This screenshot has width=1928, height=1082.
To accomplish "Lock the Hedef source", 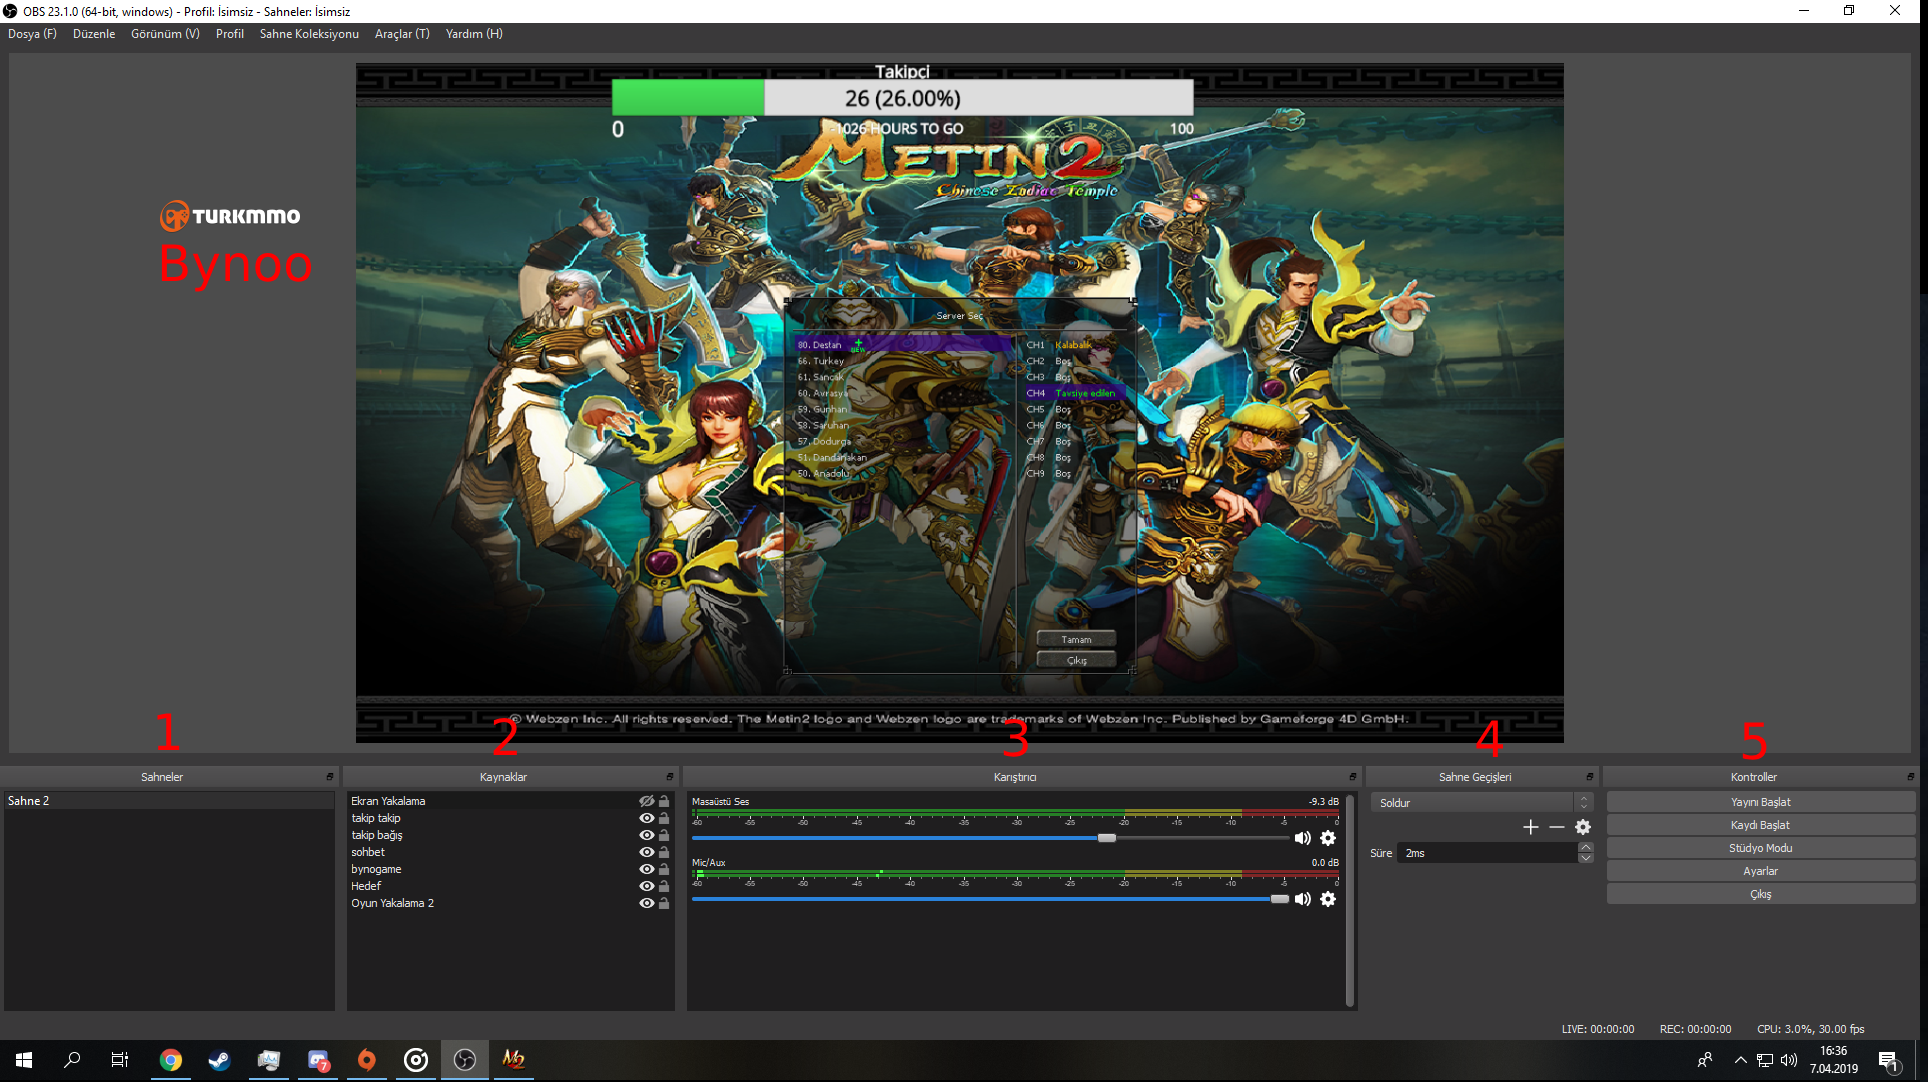I will click(664, 886).
